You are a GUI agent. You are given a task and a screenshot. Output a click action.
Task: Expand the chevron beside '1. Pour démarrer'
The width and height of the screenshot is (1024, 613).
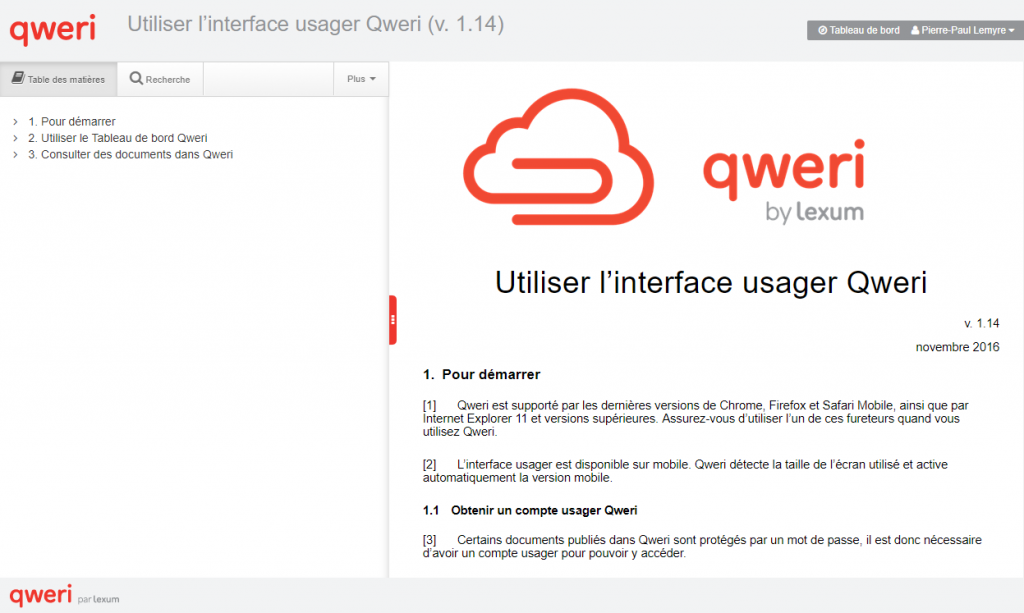(x=16, y=122)
